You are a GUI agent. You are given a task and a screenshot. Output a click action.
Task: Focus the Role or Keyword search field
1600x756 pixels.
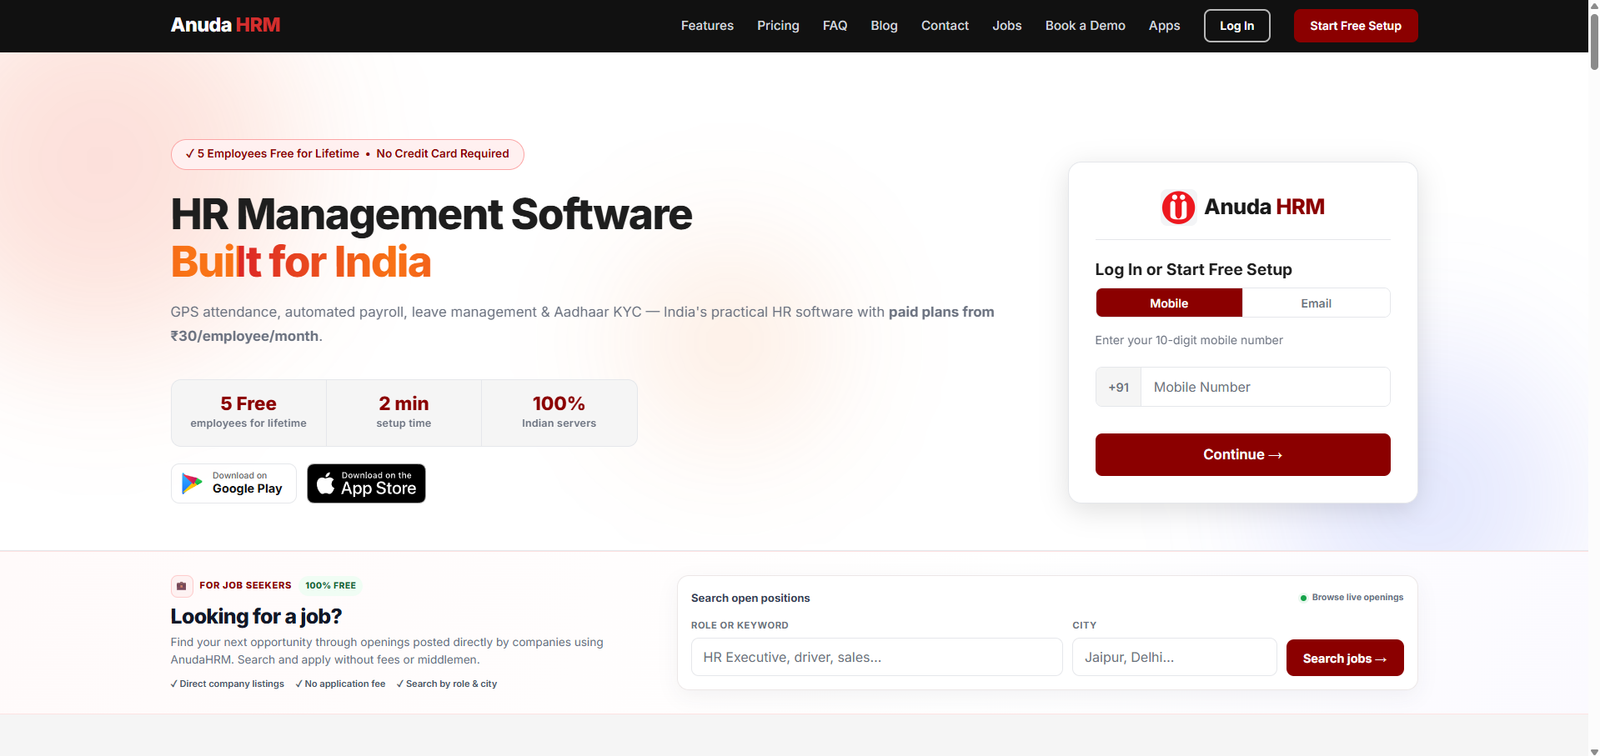877,657
